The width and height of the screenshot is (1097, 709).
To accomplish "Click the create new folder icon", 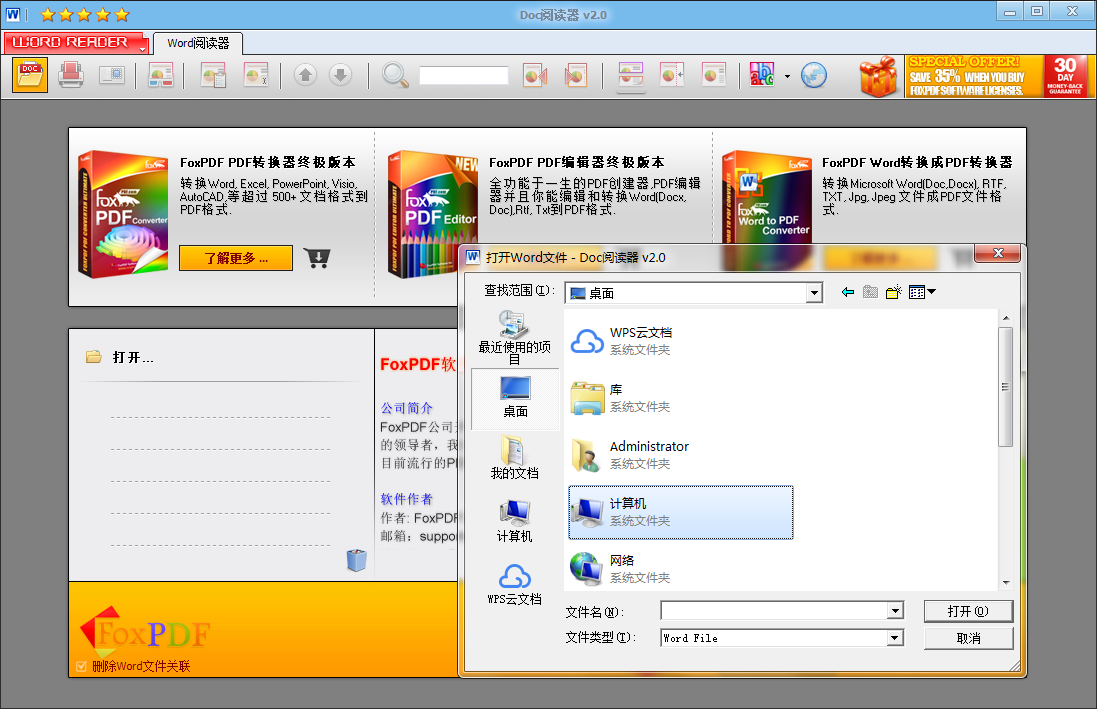I will pyautogui.click(x=893, y=292).
